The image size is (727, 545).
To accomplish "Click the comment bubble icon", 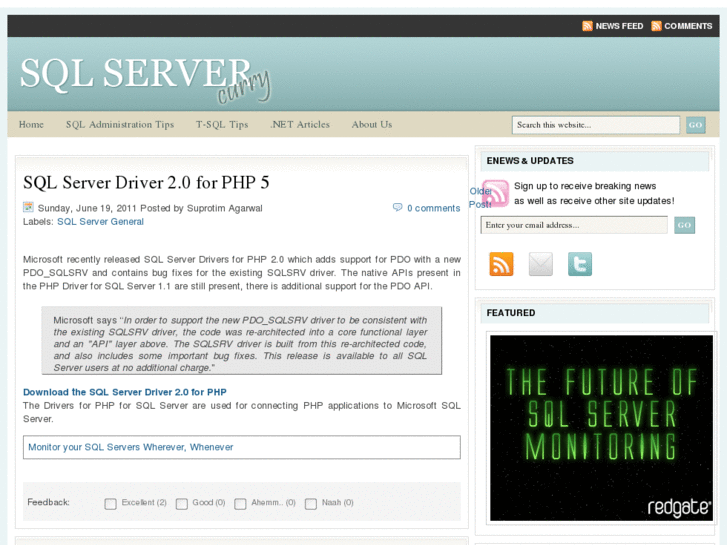I will pos(397,207).
